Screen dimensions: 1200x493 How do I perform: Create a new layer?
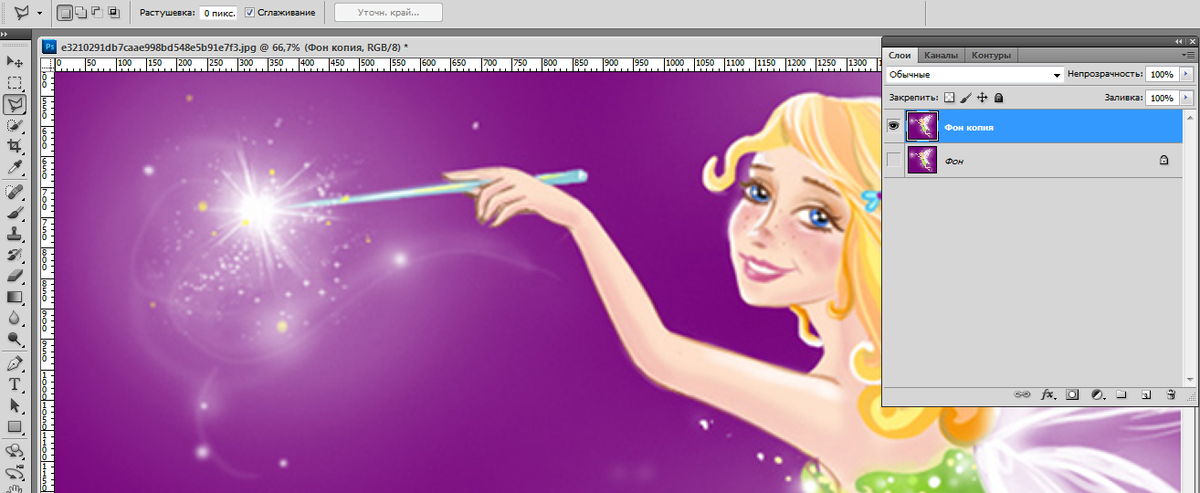[1146, 395]
